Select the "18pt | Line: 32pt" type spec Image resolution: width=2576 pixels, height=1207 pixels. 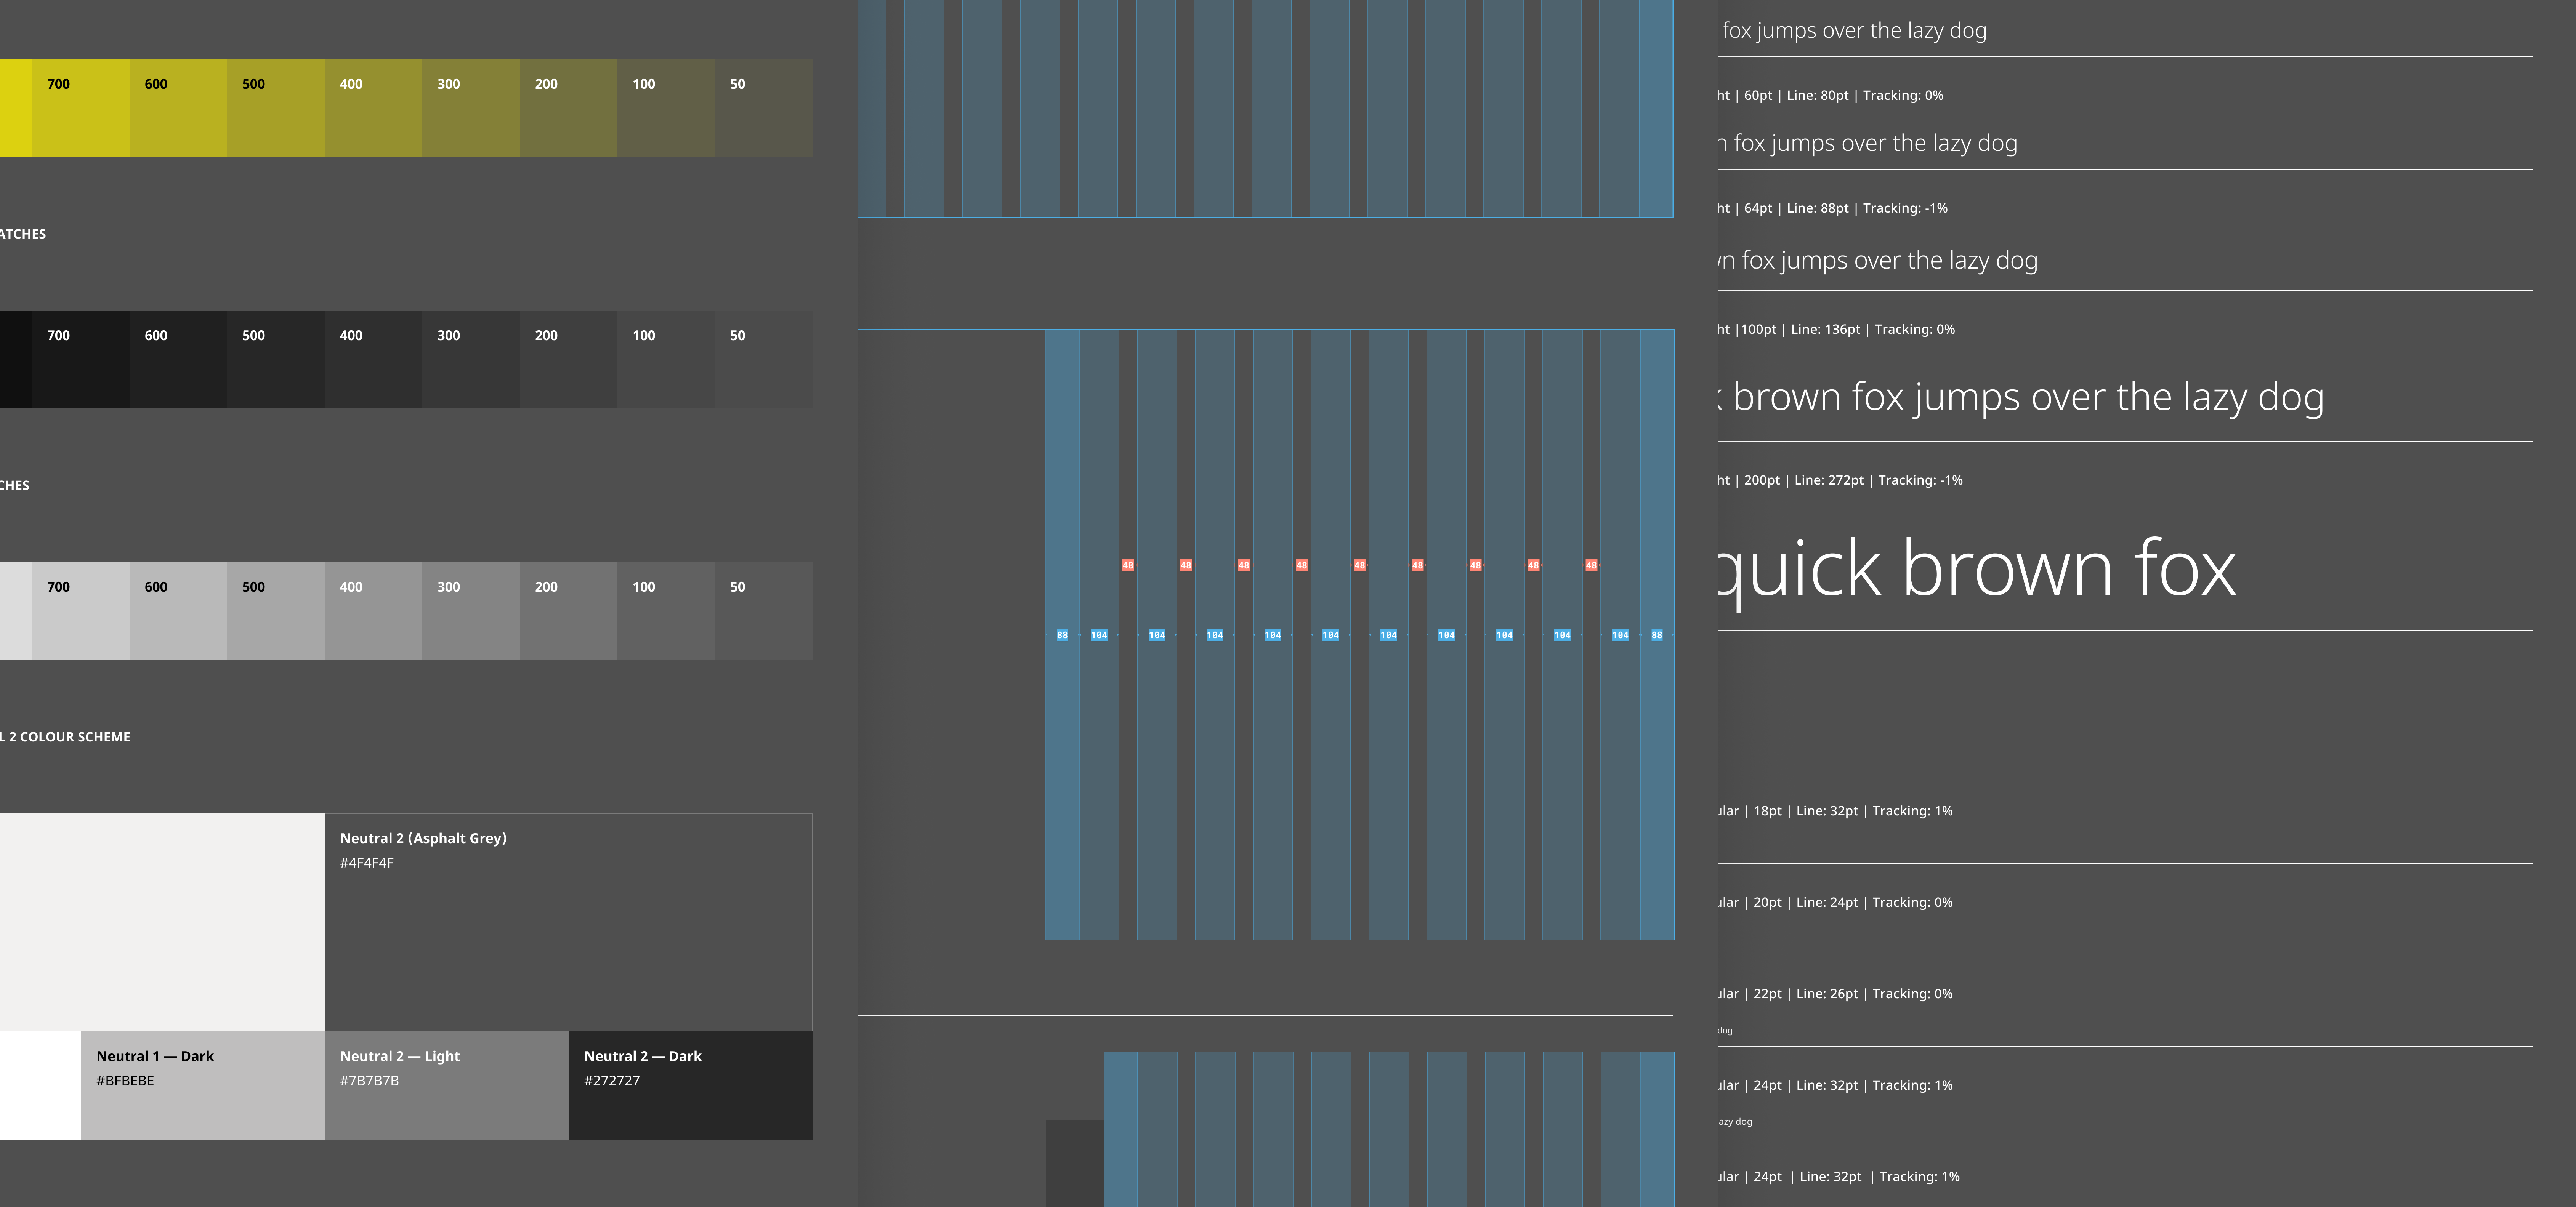pos(1806,811)
